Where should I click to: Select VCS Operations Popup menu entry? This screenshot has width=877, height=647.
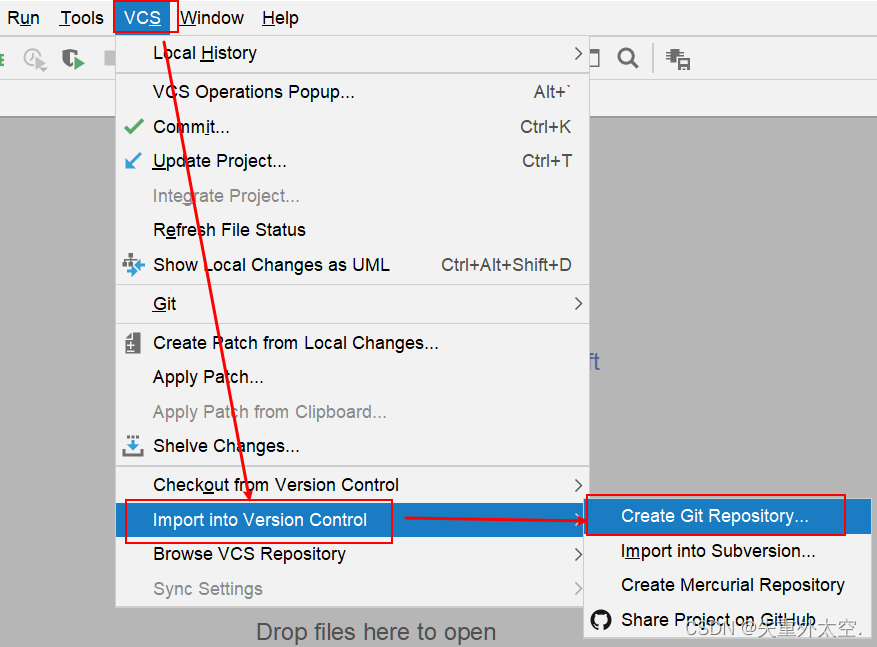pyautogui.click(x=352, y=92)
